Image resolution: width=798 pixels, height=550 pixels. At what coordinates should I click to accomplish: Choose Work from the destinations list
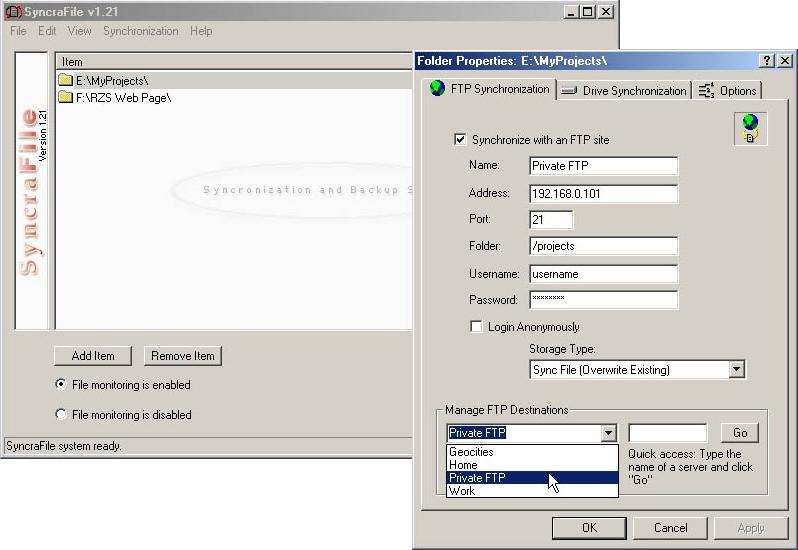pyautogui.click(x=532, y=491)
